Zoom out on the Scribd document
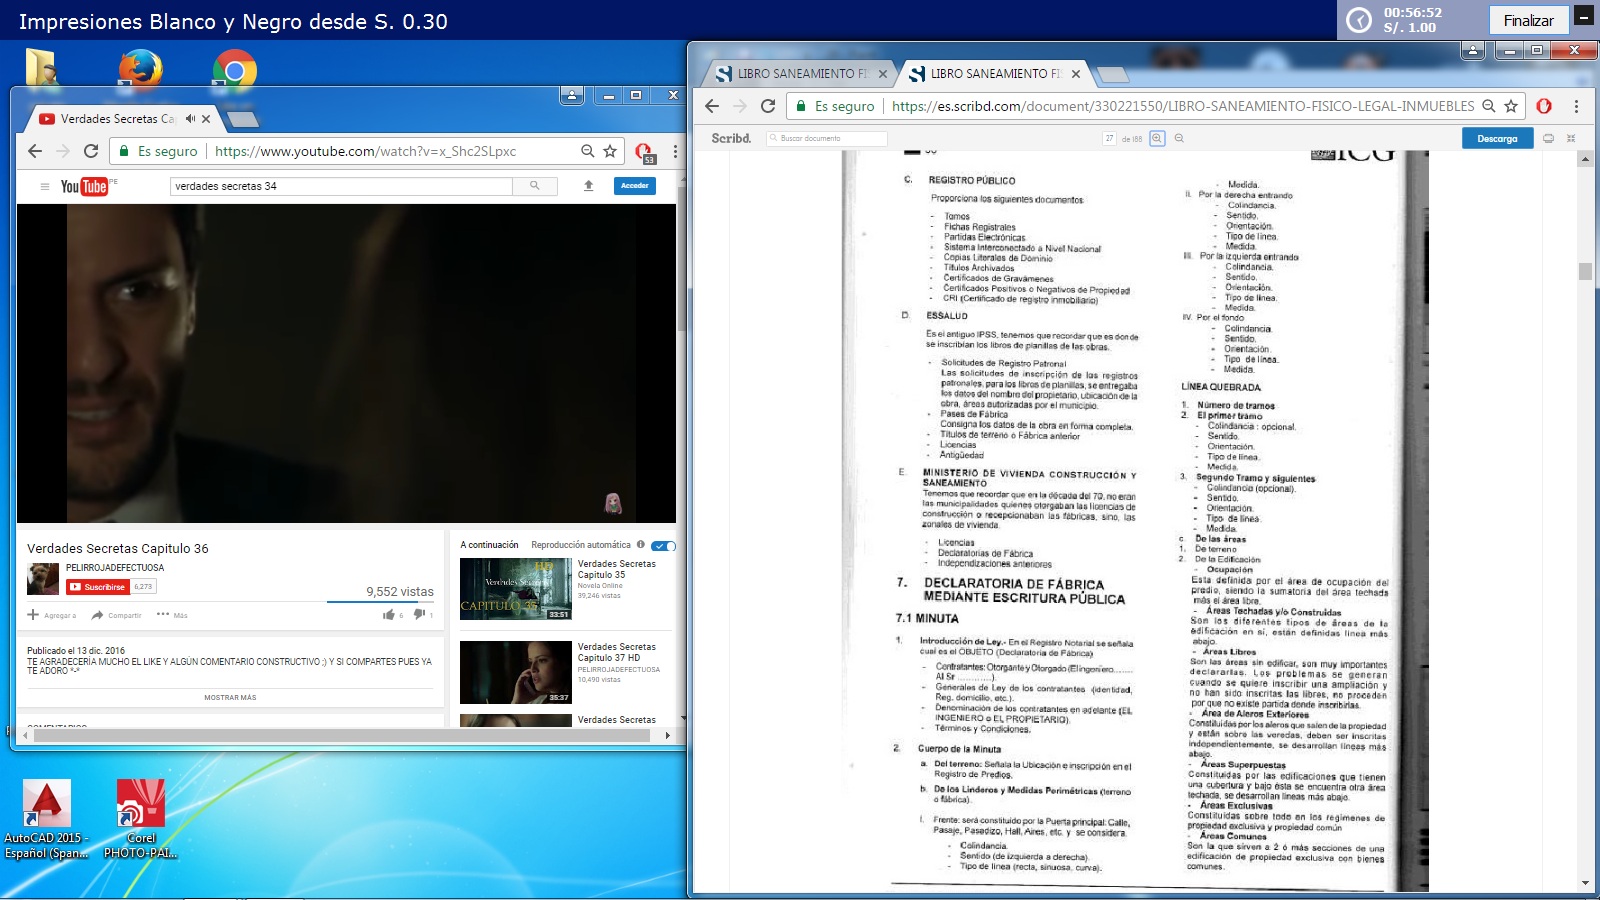This screenshot has width=1600, height=900. coord(1179,138)
